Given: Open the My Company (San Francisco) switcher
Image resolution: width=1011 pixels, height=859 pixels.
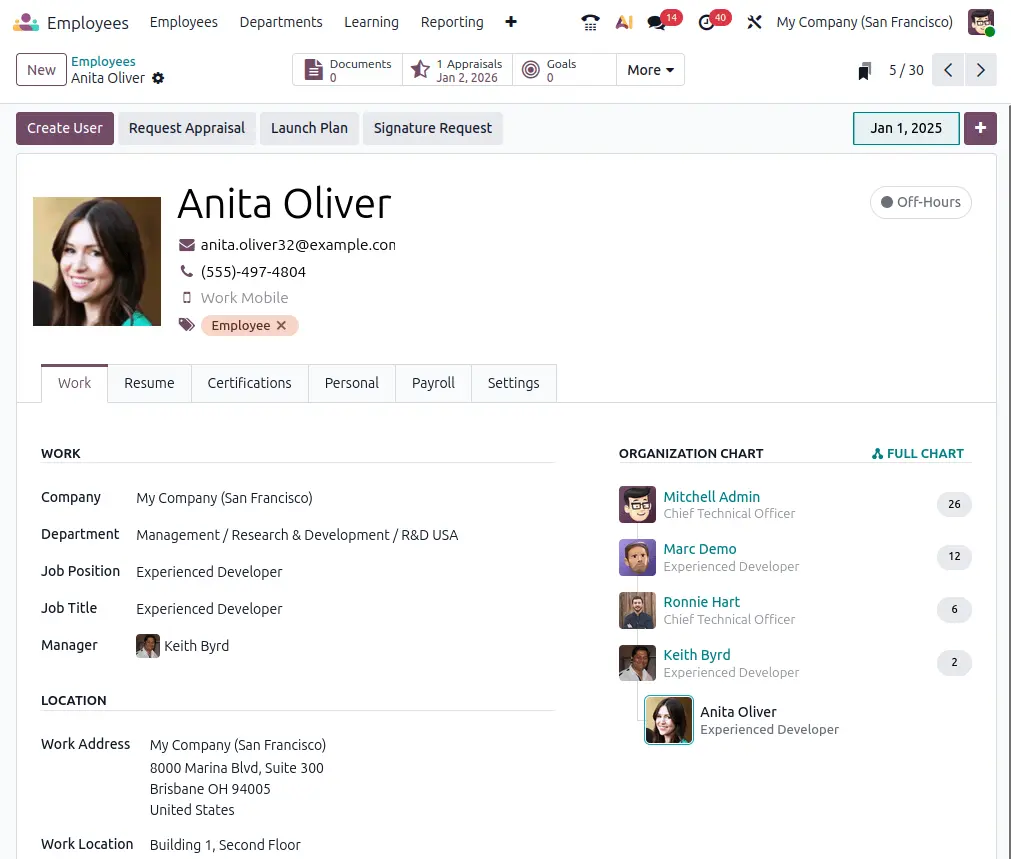Looking at the screenshot, I should (864, 22).
